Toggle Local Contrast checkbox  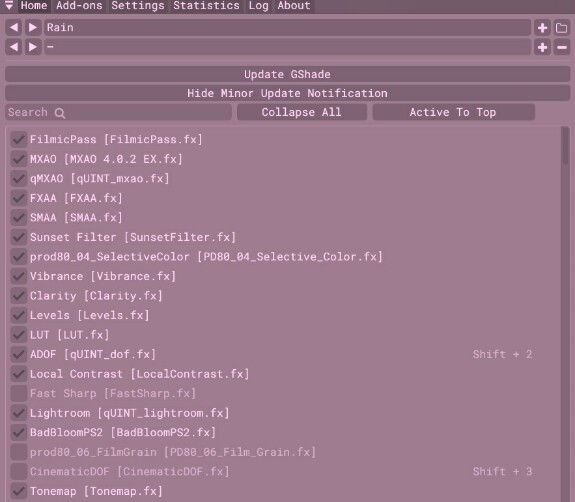click(19, 374)
